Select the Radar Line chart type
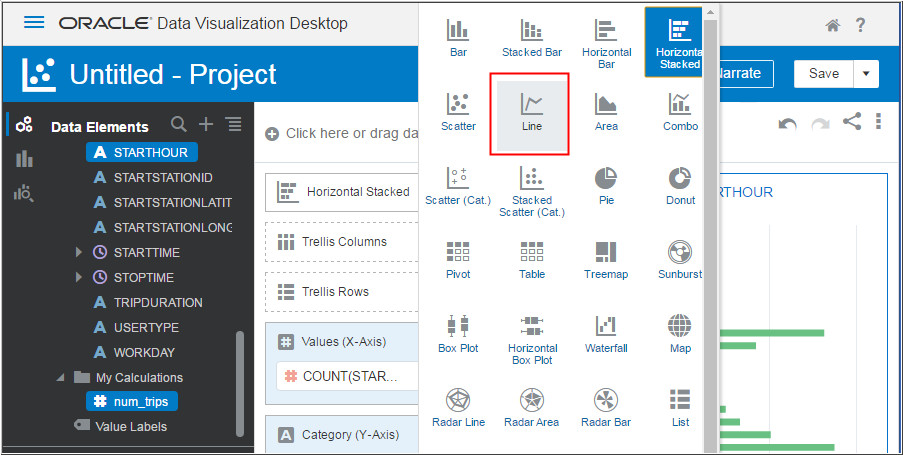The height and width of the screenshot is (455, 903). [x=458, y=407]
